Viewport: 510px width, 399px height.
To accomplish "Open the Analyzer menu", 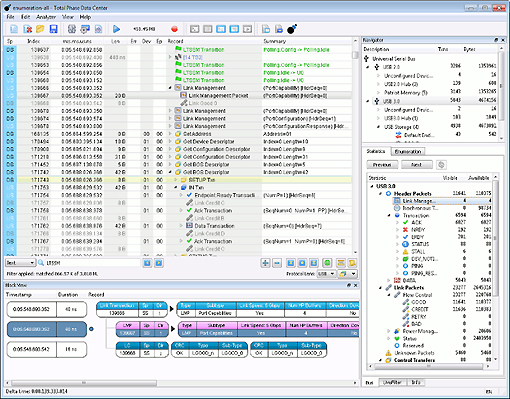I will click(46, 17).
